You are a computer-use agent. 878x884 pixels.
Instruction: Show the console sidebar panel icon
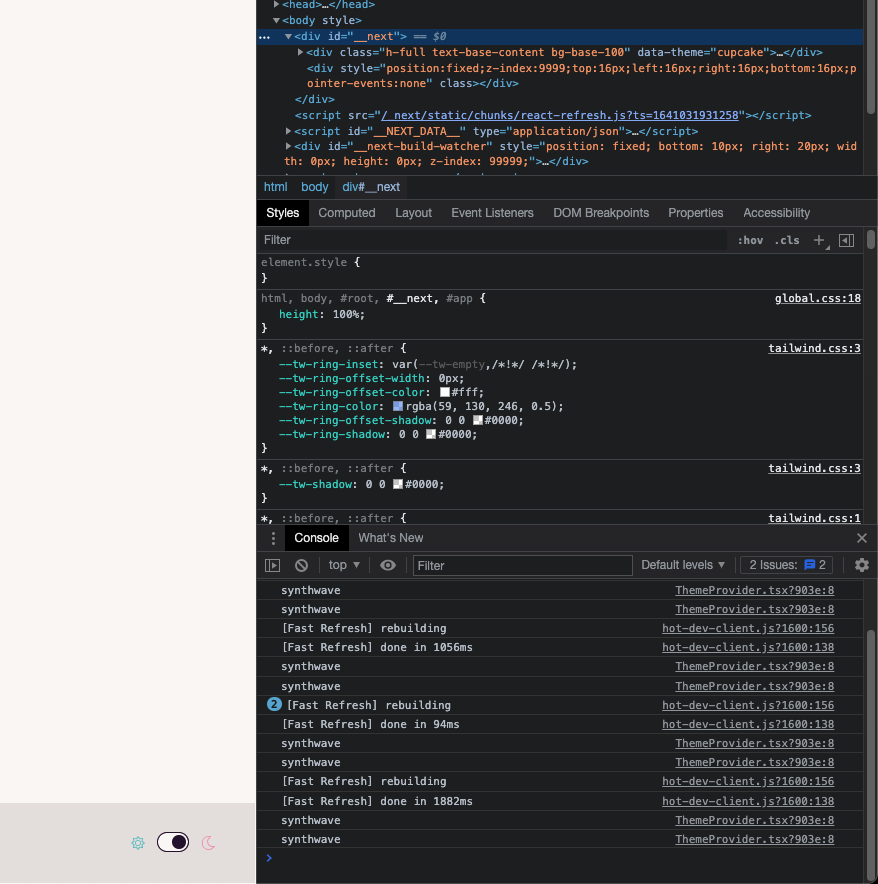click(272, 565)
